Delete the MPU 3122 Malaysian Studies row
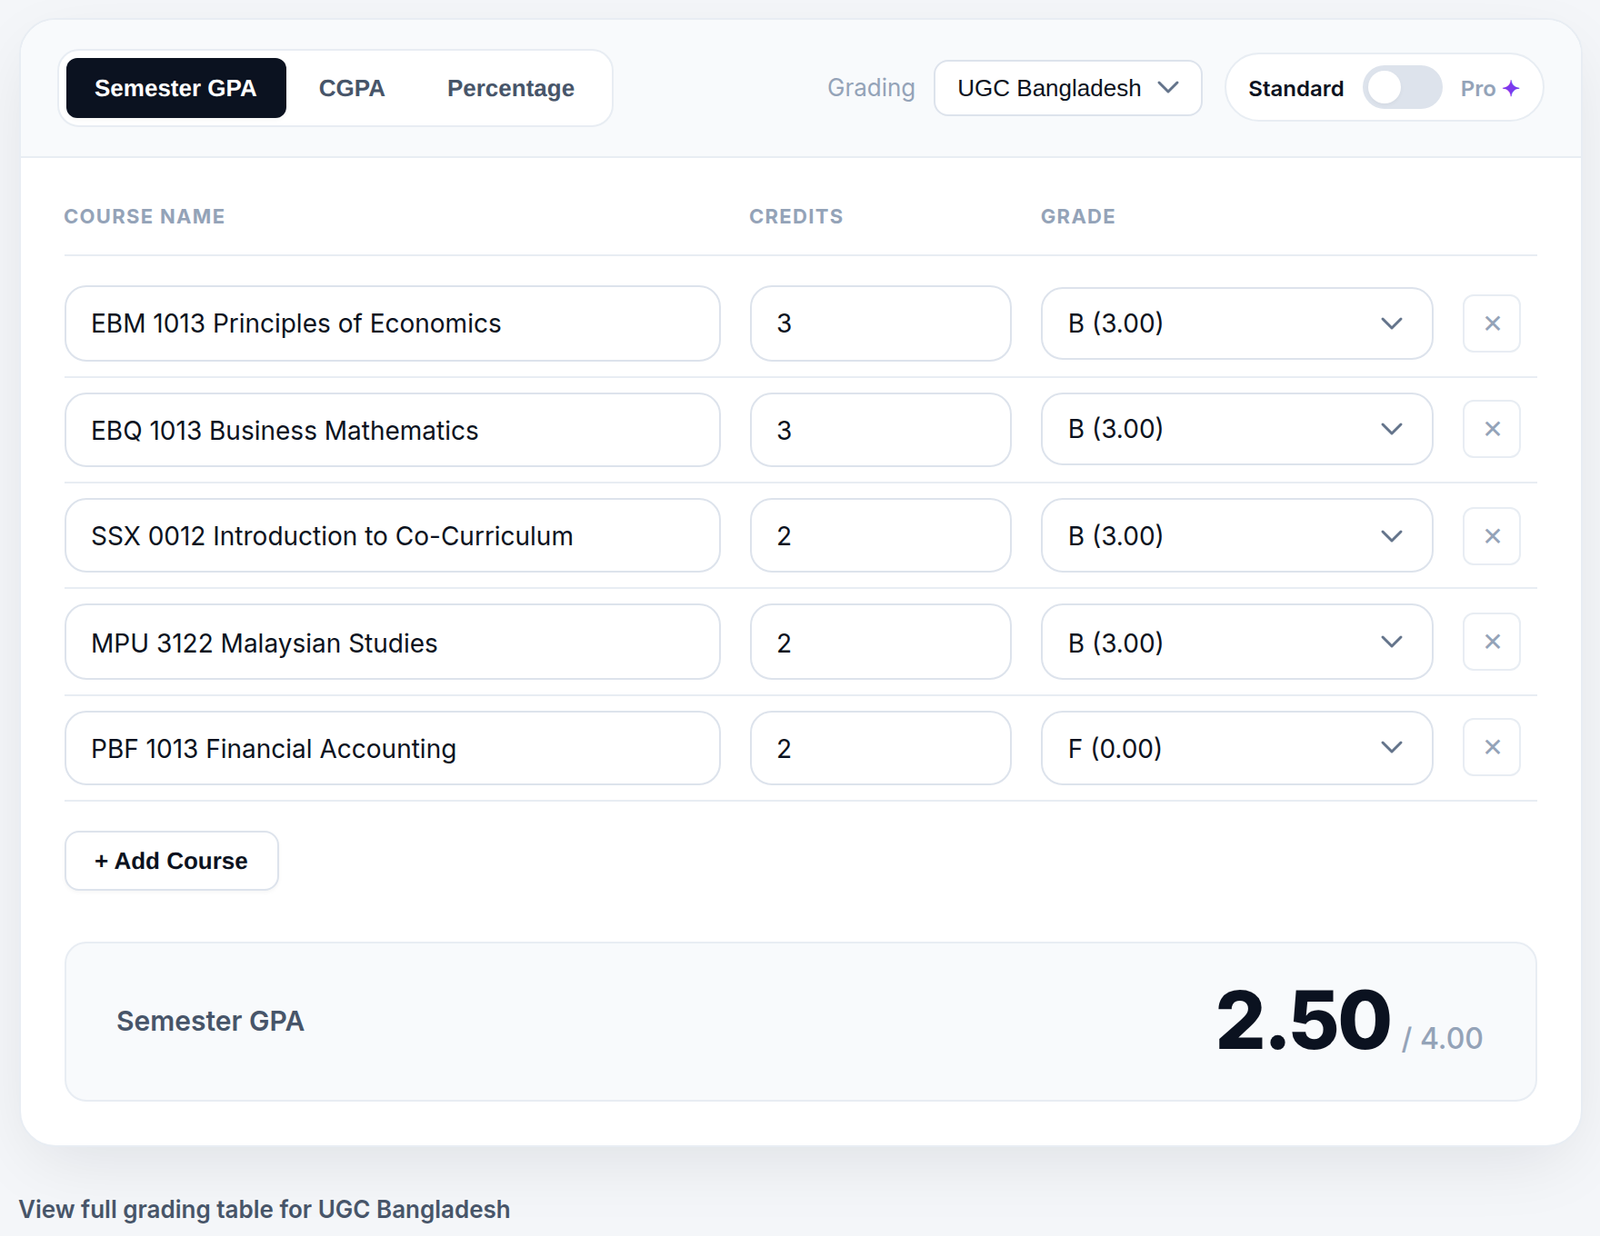 (1491, 642)
